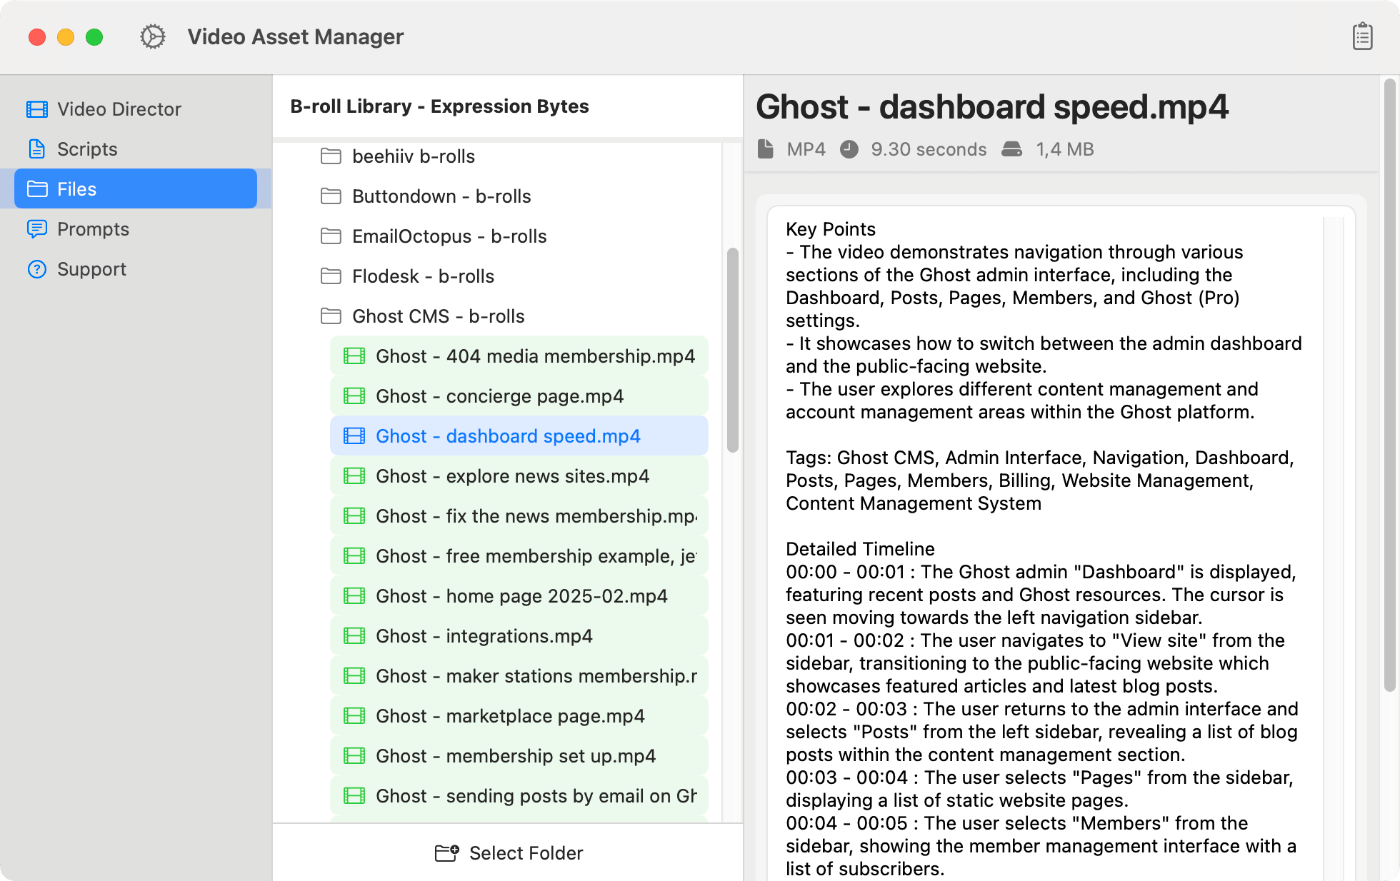Go to the Scripts section
This screenshot has height=881, width=1400.
pos(84,149)
